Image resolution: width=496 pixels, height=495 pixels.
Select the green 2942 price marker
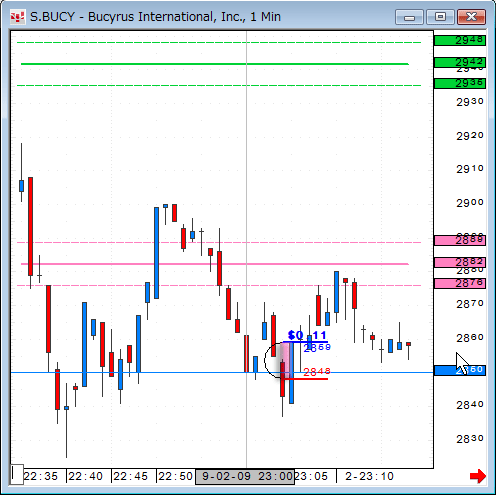(x=460, y=62)
